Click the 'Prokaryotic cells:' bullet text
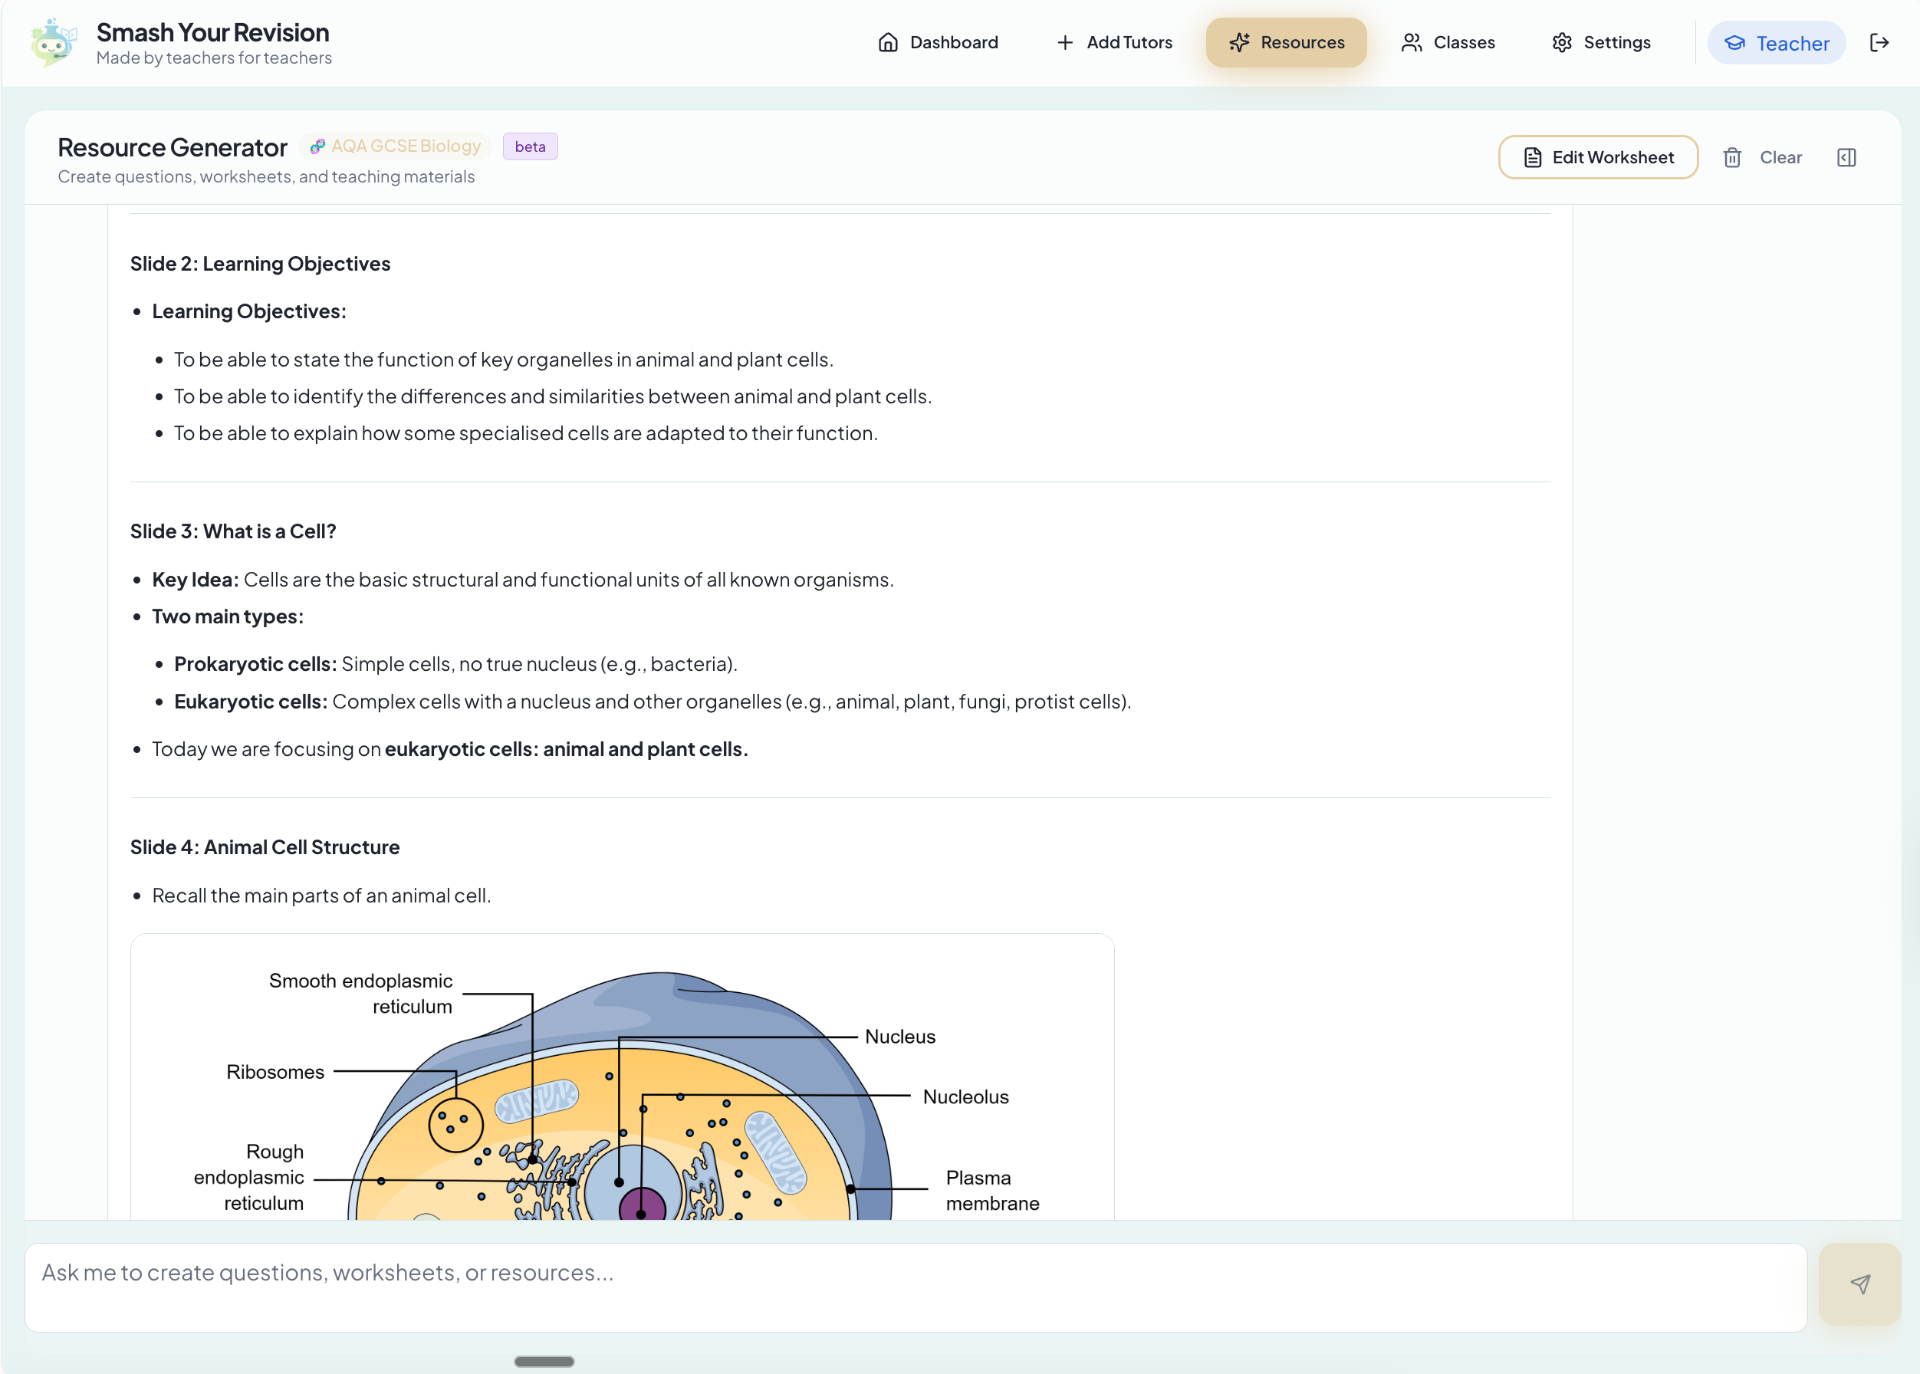The height and width of the screenshot is (1374, 1920). click(456, 664)
